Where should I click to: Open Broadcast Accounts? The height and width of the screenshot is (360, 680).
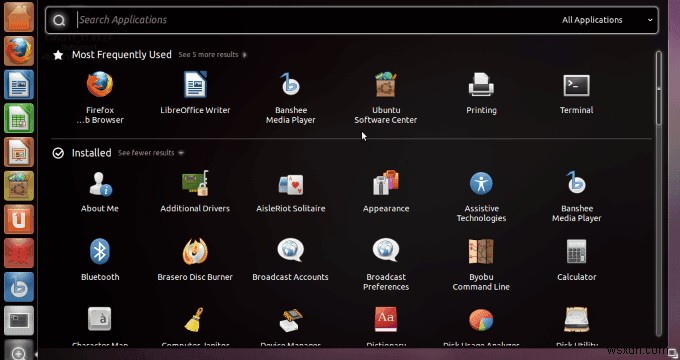pos(291,260)
